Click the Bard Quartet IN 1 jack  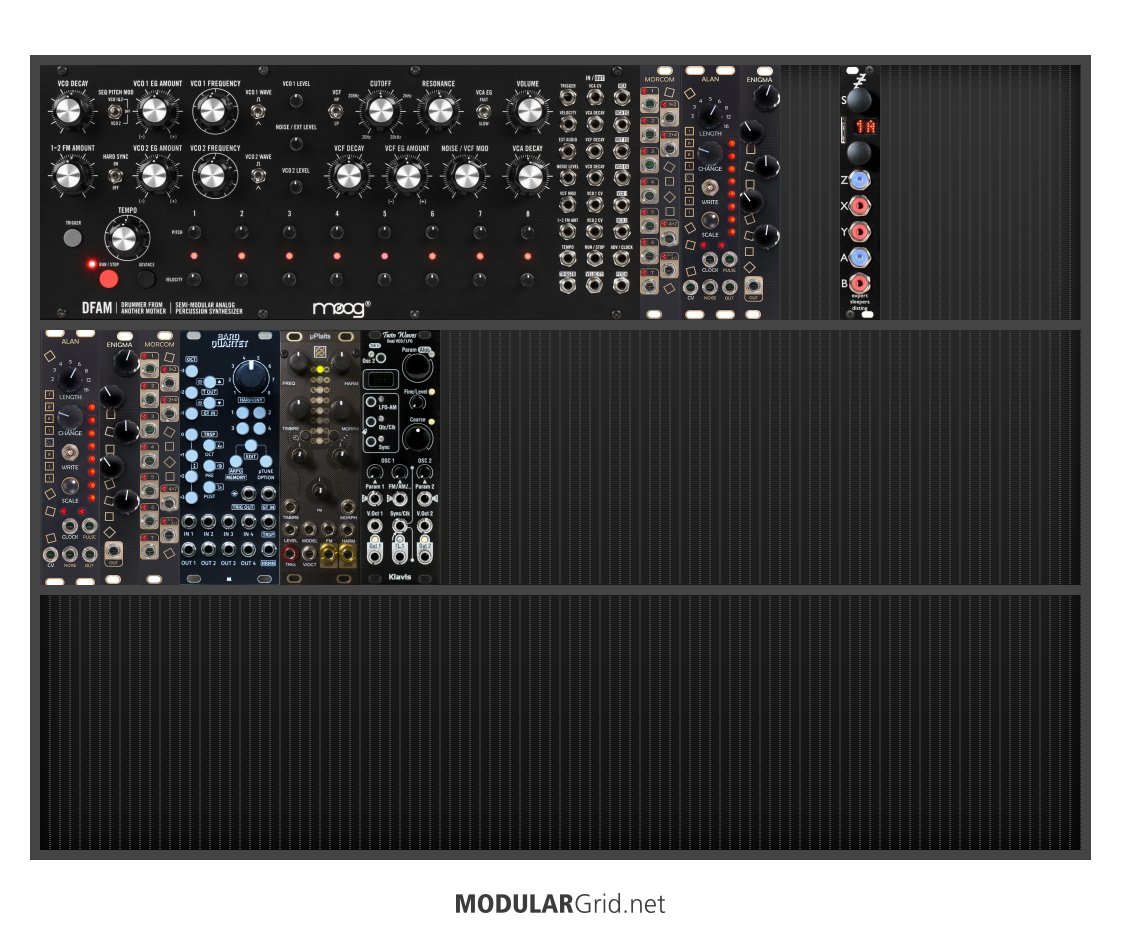tap(188, 522)
